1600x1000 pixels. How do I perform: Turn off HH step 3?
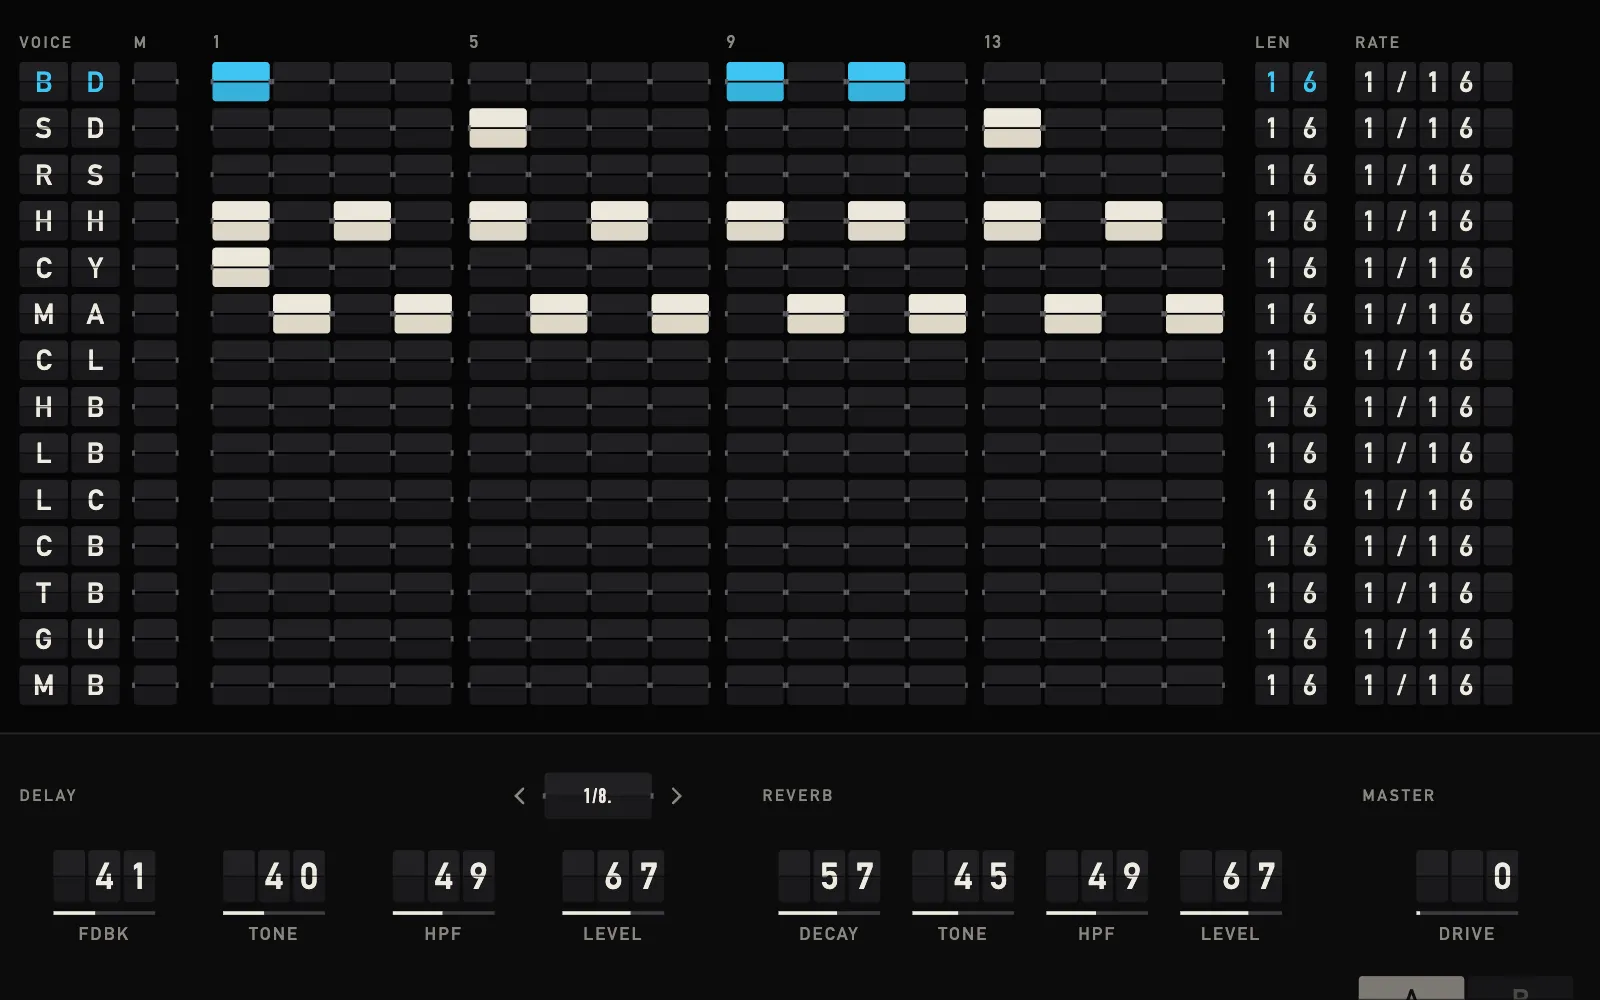(x=362, y=221)
